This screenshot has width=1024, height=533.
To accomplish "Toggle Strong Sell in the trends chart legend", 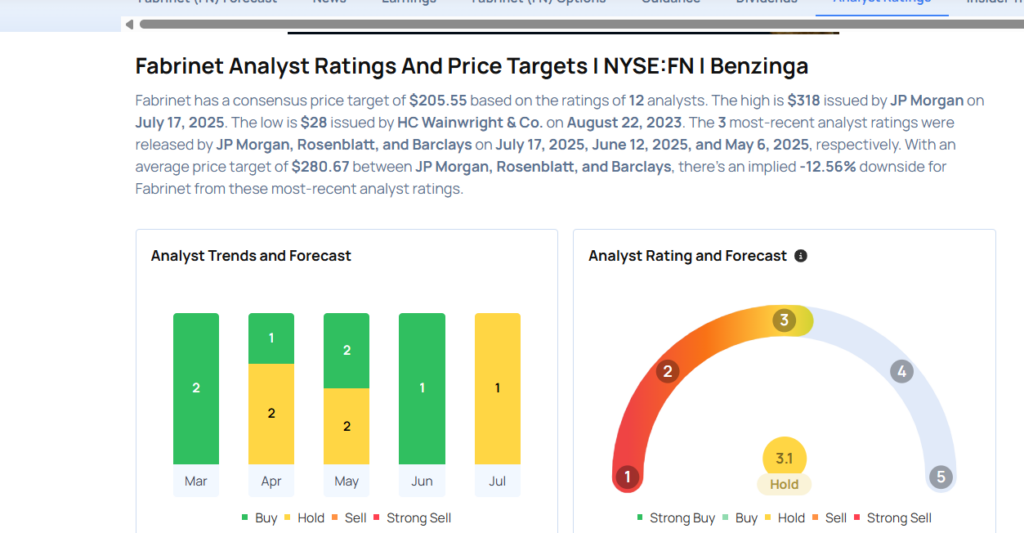I will tap(412, 518).
